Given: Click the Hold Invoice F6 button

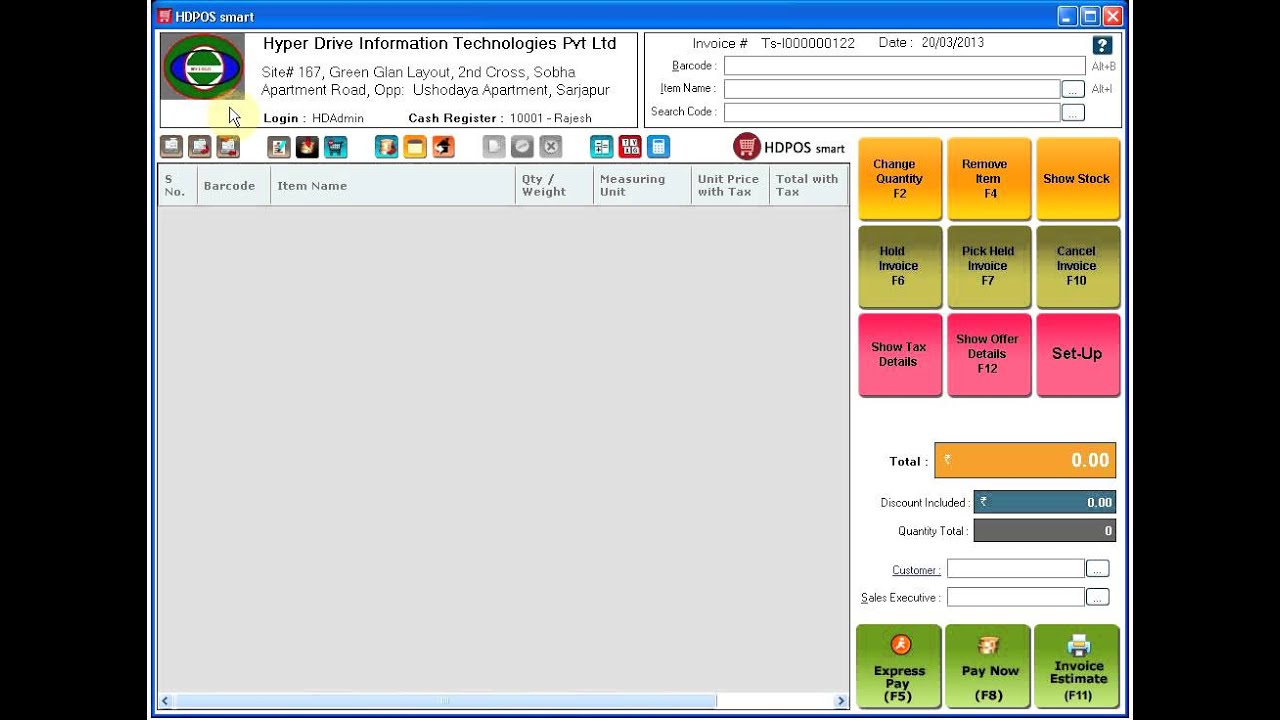Looking at the screenshot, I should (x=899, y=266).
